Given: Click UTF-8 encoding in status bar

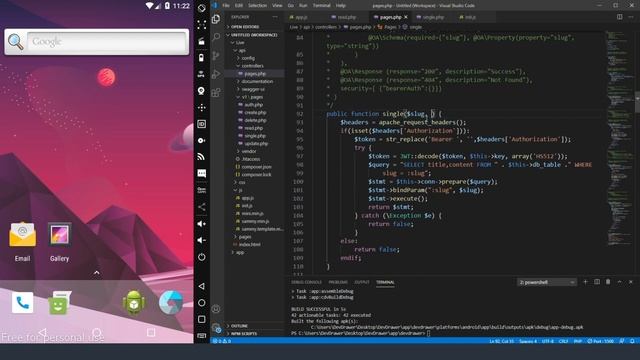Looking at the screenshot, I should 548,341.
